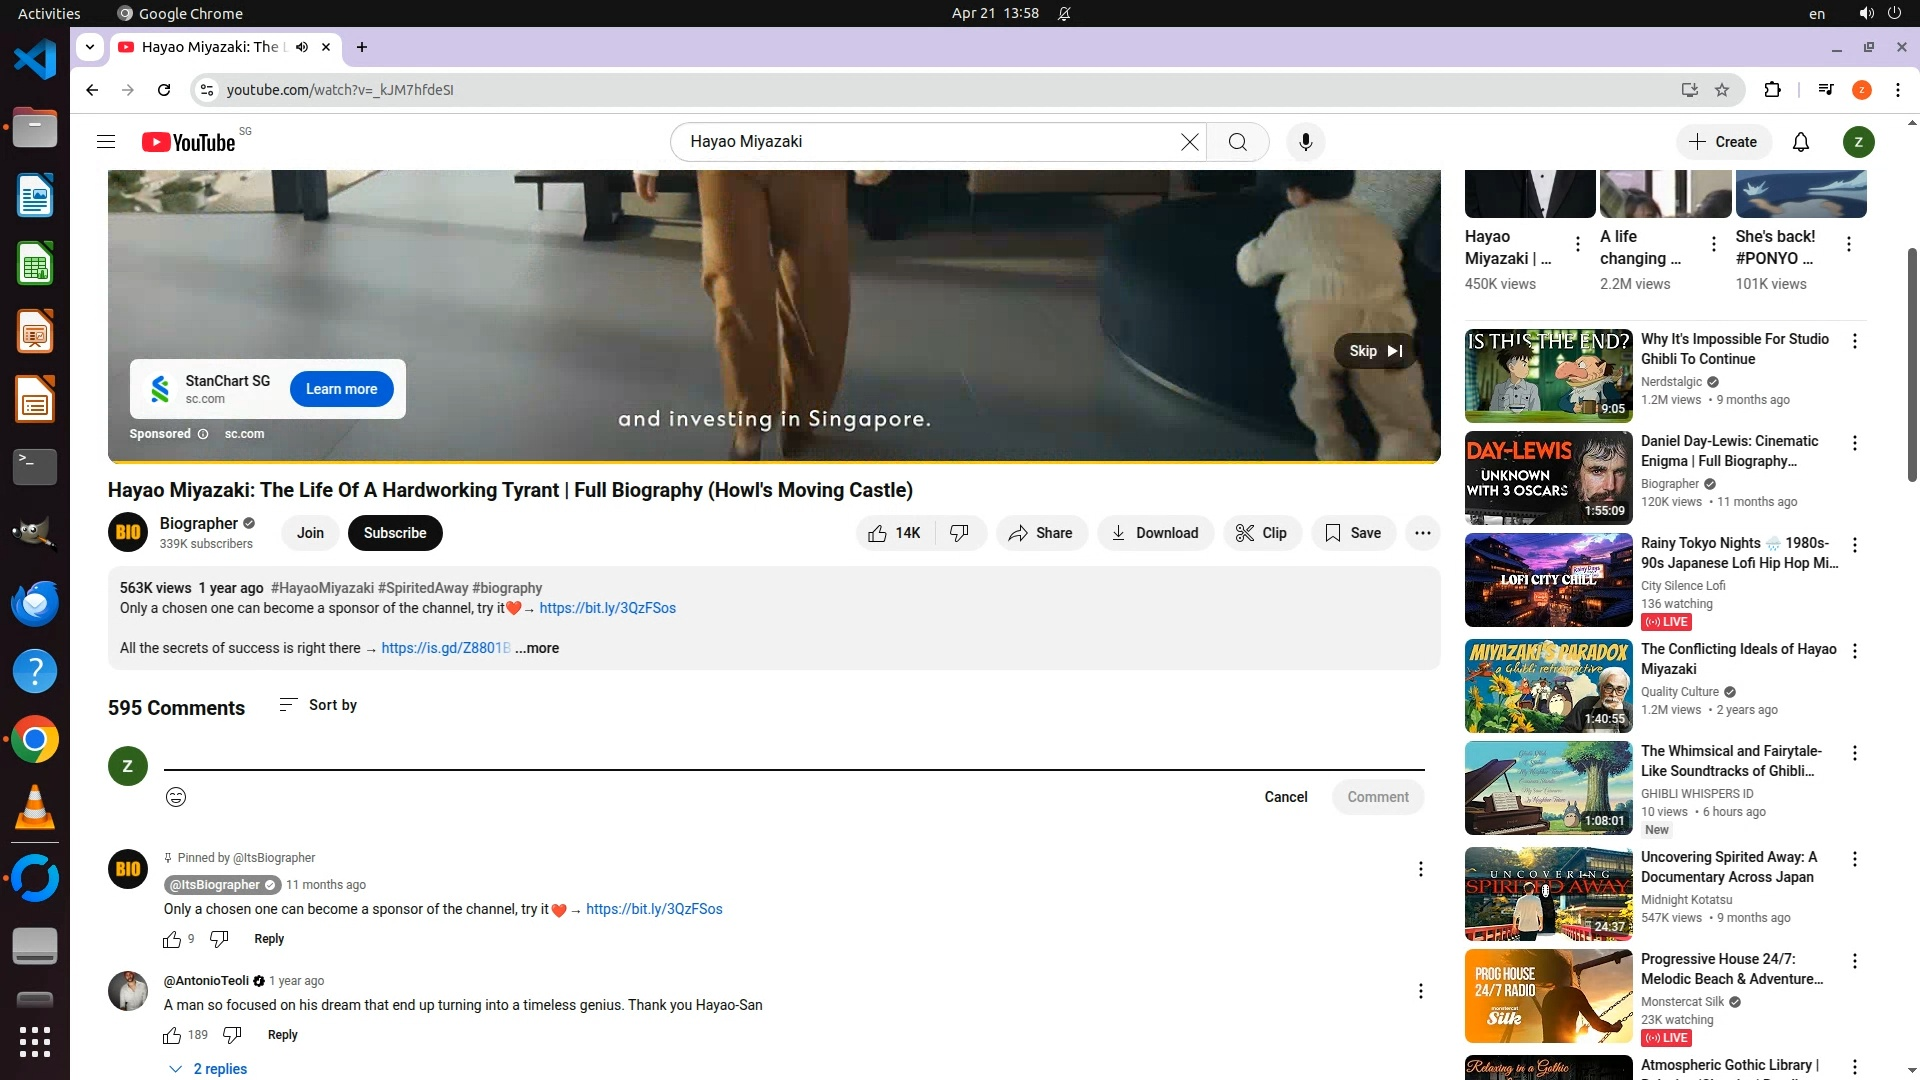Expand the 2 replies thread
This screenshot has width=1920, height=1080.
209,1069
